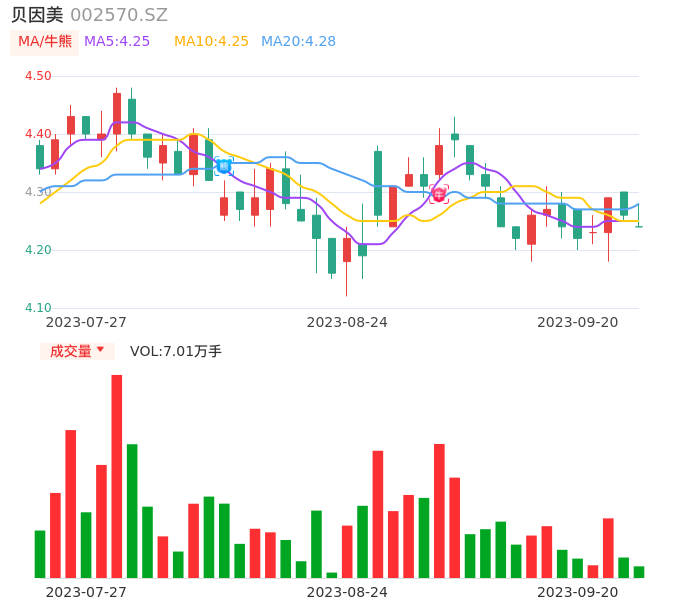
Task: Toggle the MA10:4.25 moving average legend
Action: coord(211,42)
